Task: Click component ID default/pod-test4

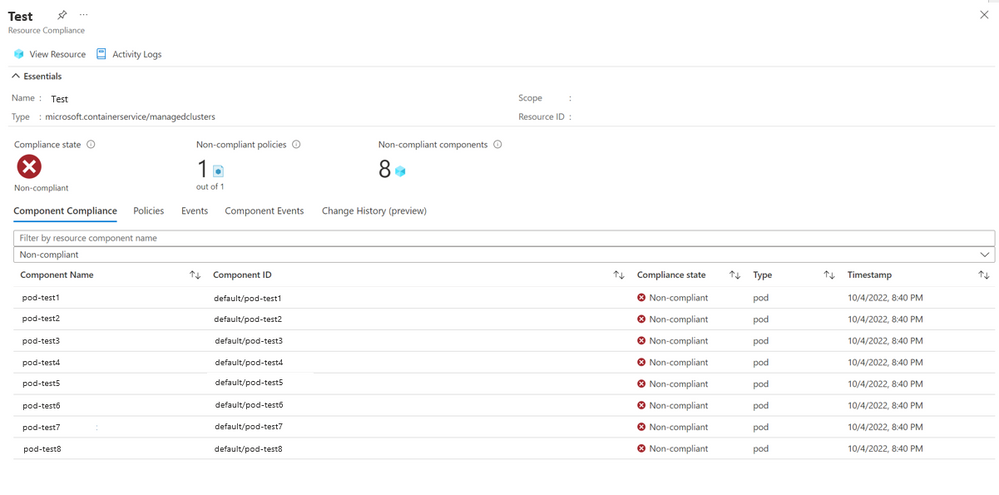Action: [x=249, y=362]
